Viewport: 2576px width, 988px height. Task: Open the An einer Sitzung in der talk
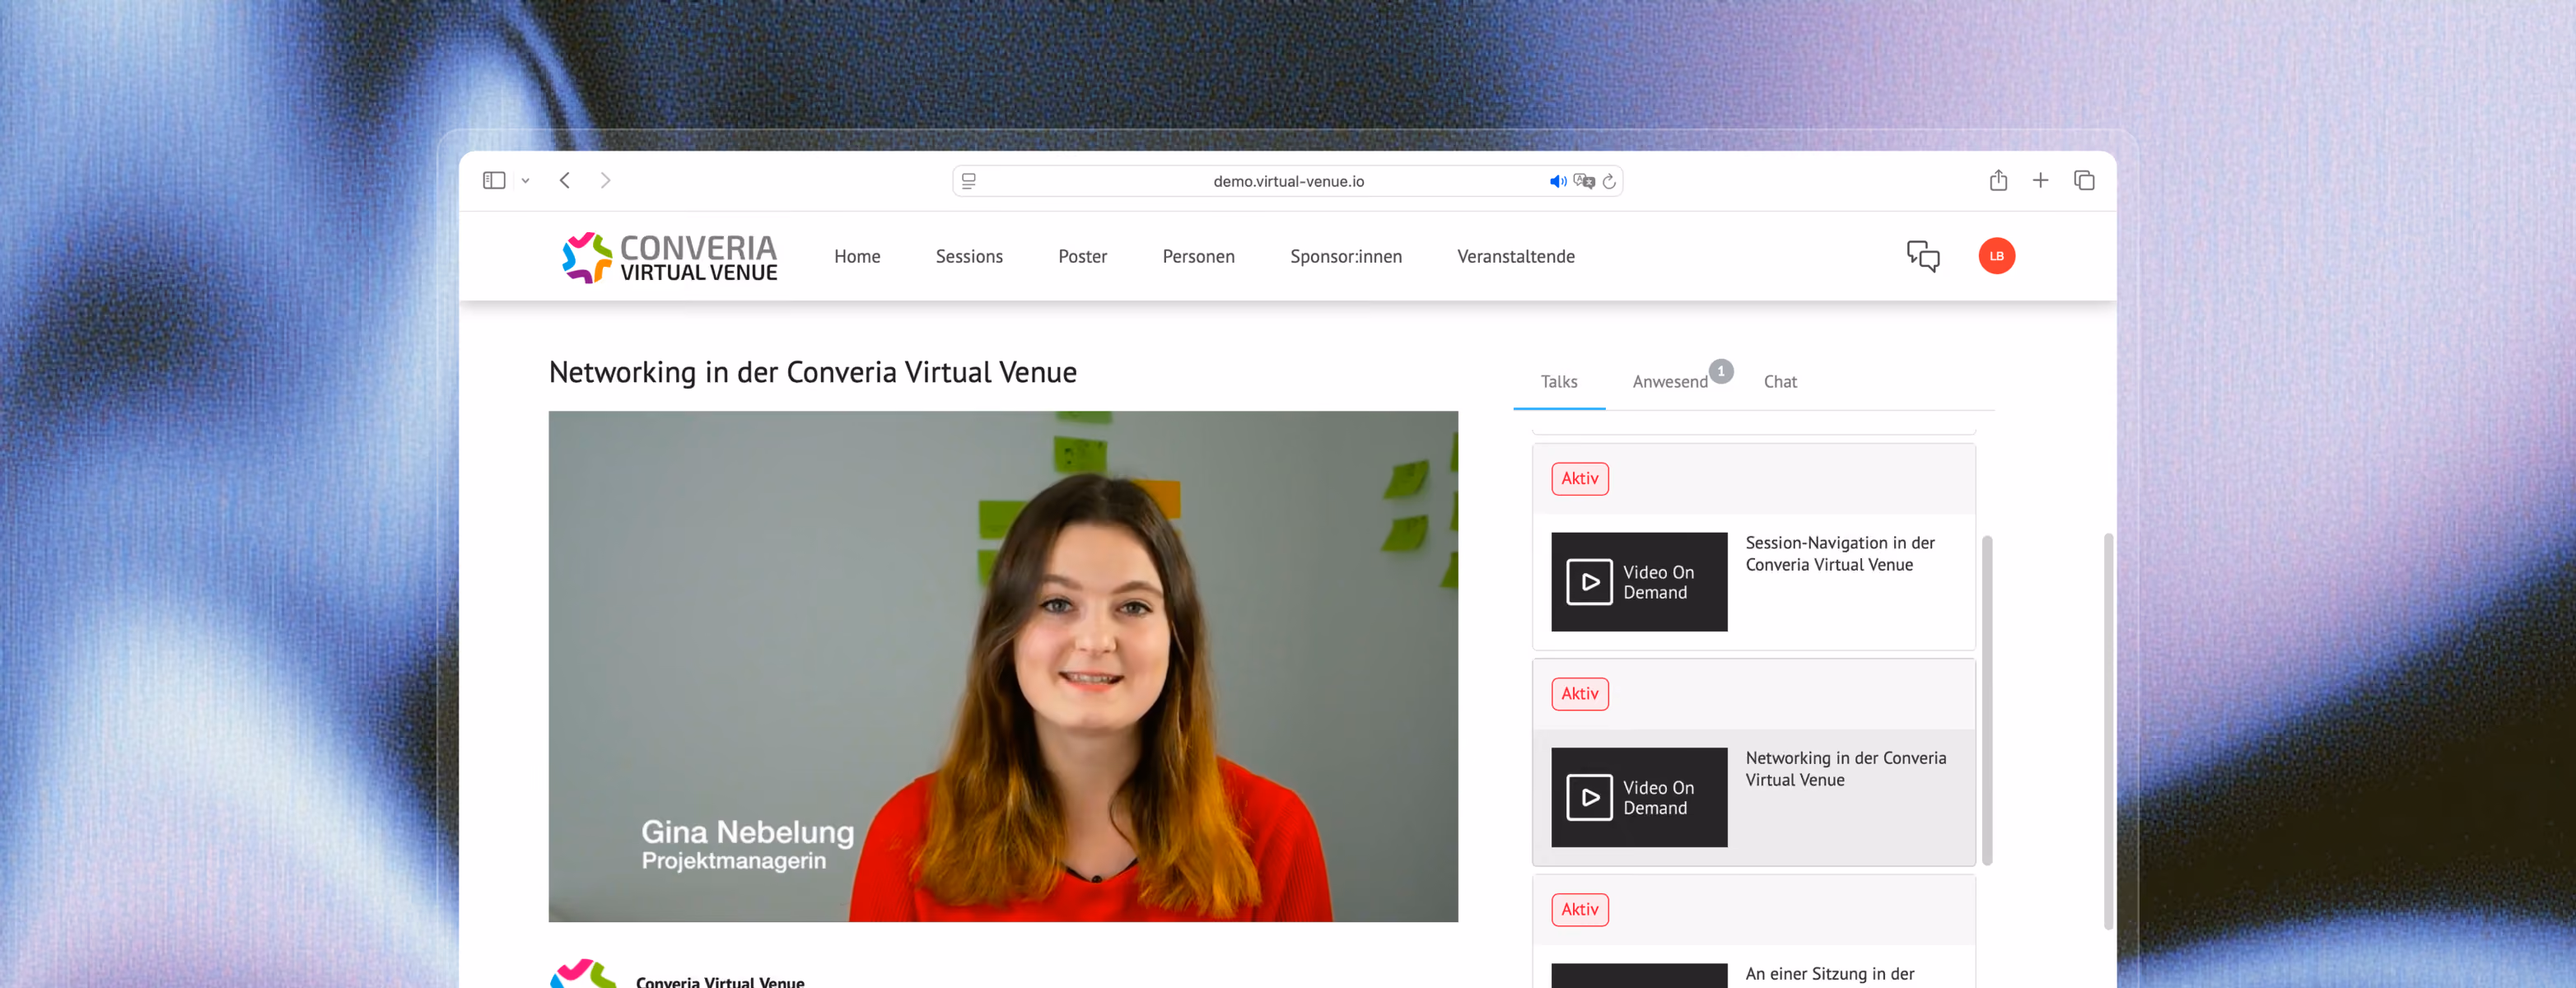pyautogui.click(x=1830, y=974)
